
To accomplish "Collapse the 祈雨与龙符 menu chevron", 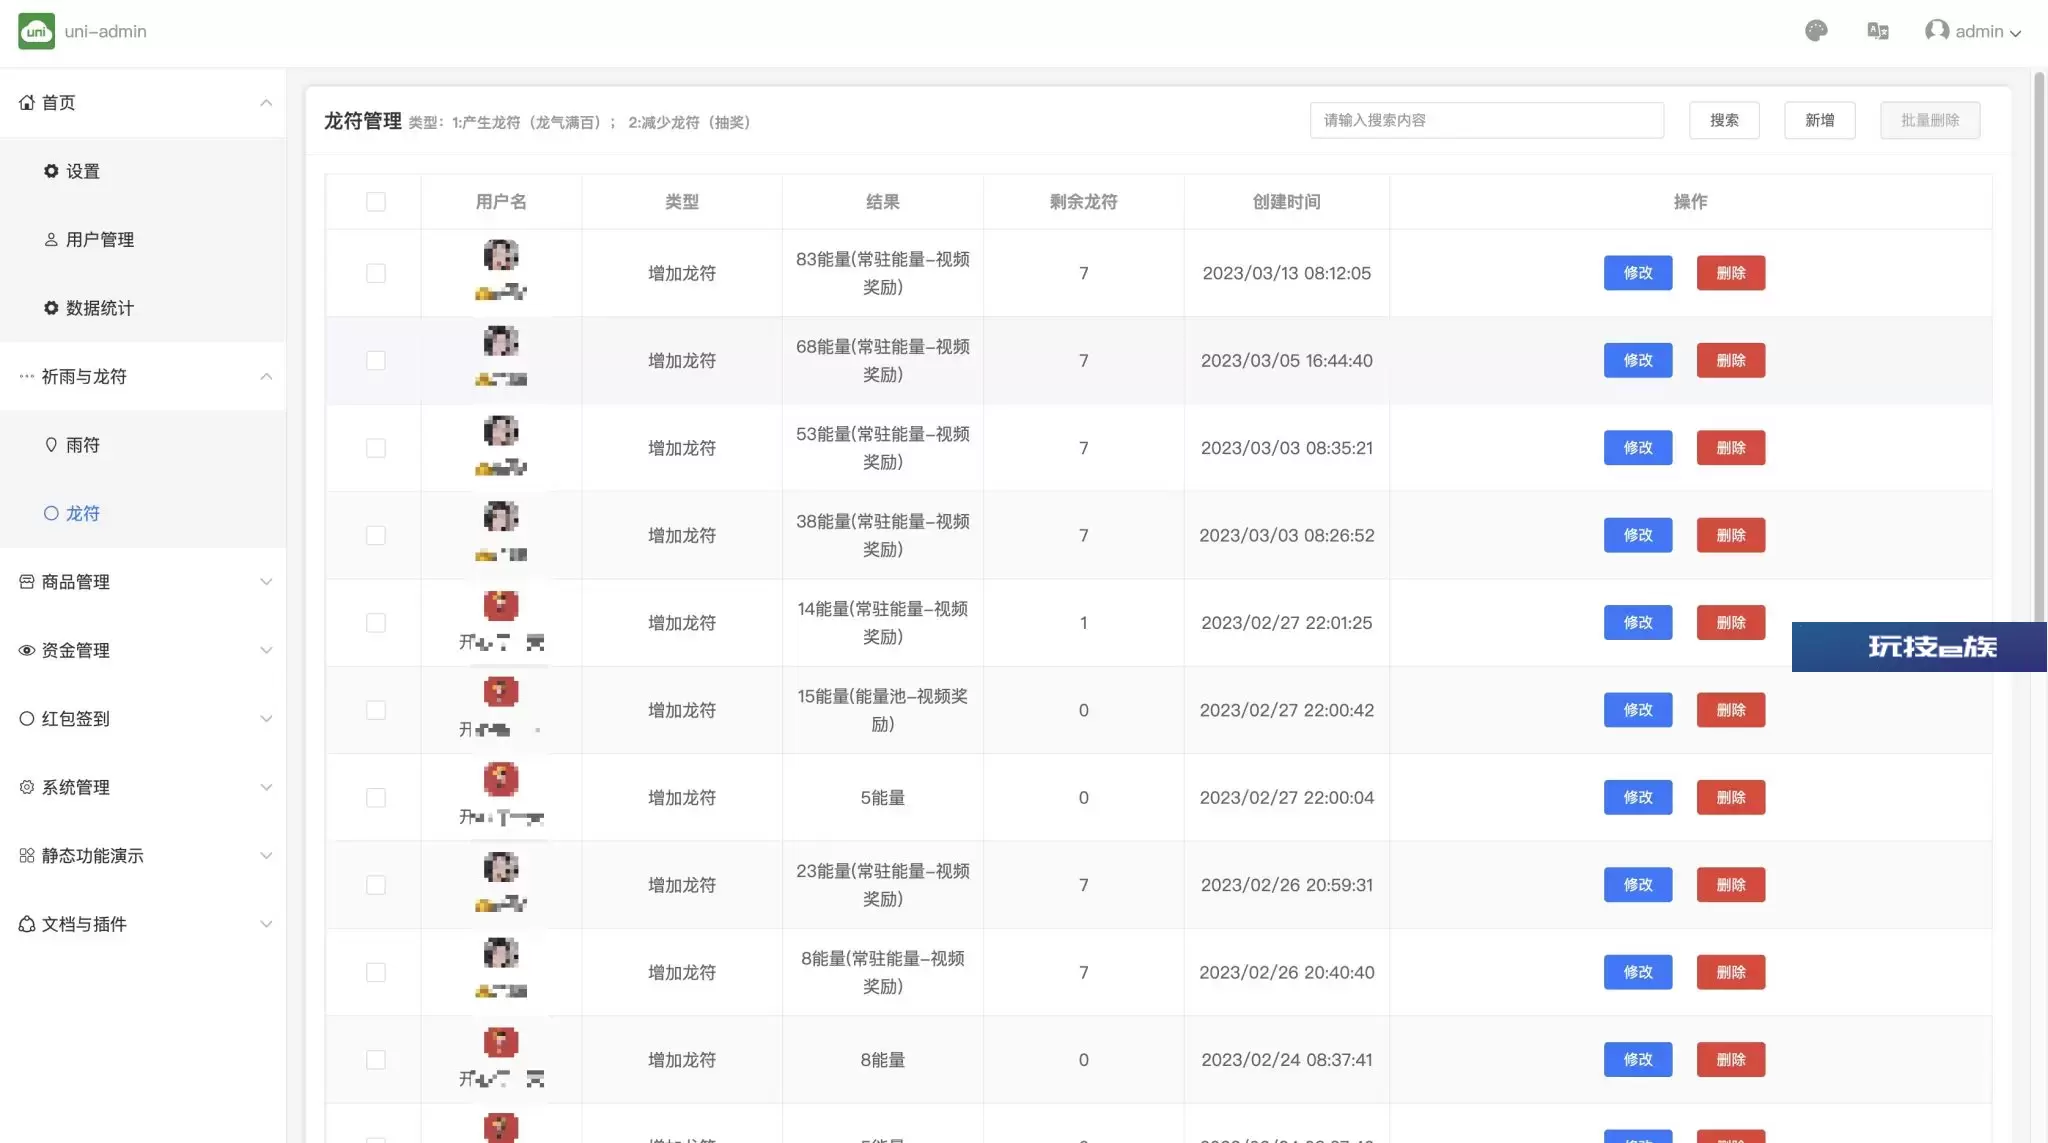I will [266, 377].
